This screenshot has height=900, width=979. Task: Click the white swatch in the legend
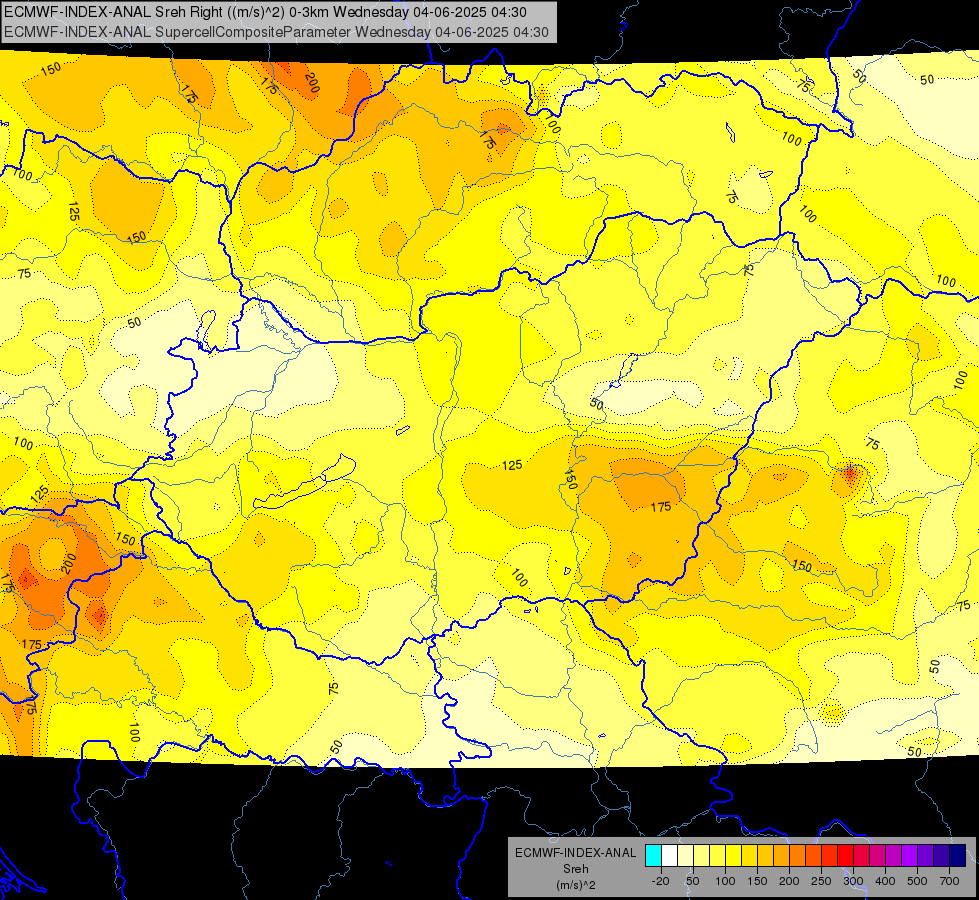click(x=669, y=856)
